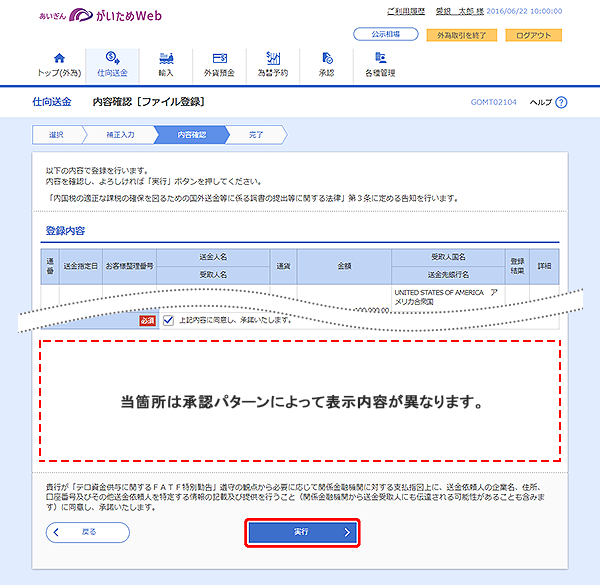Open 公示相場 published rates button

point(386,34)
